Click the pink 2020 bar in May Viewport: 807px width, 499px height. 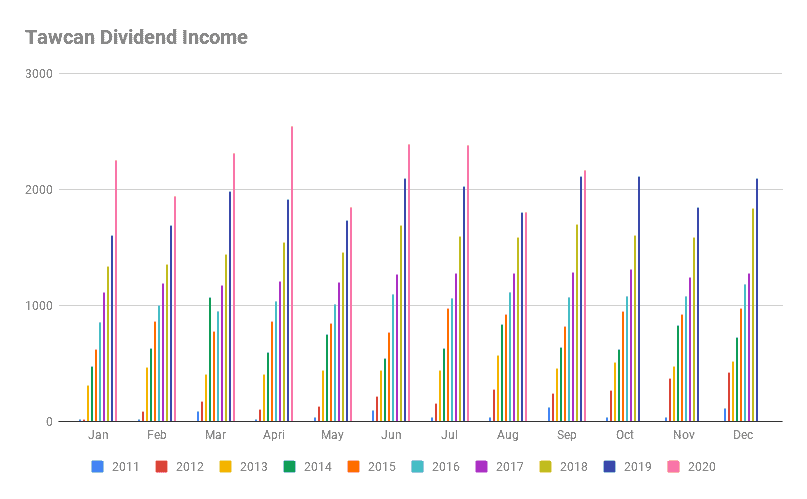[350, 314]
